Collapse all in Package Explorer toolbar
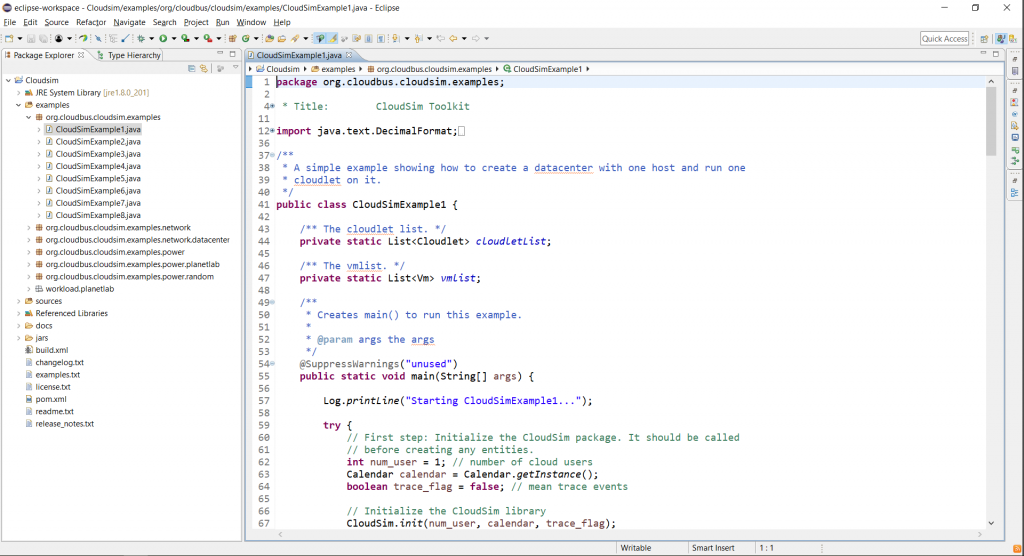 coord(191,68)
